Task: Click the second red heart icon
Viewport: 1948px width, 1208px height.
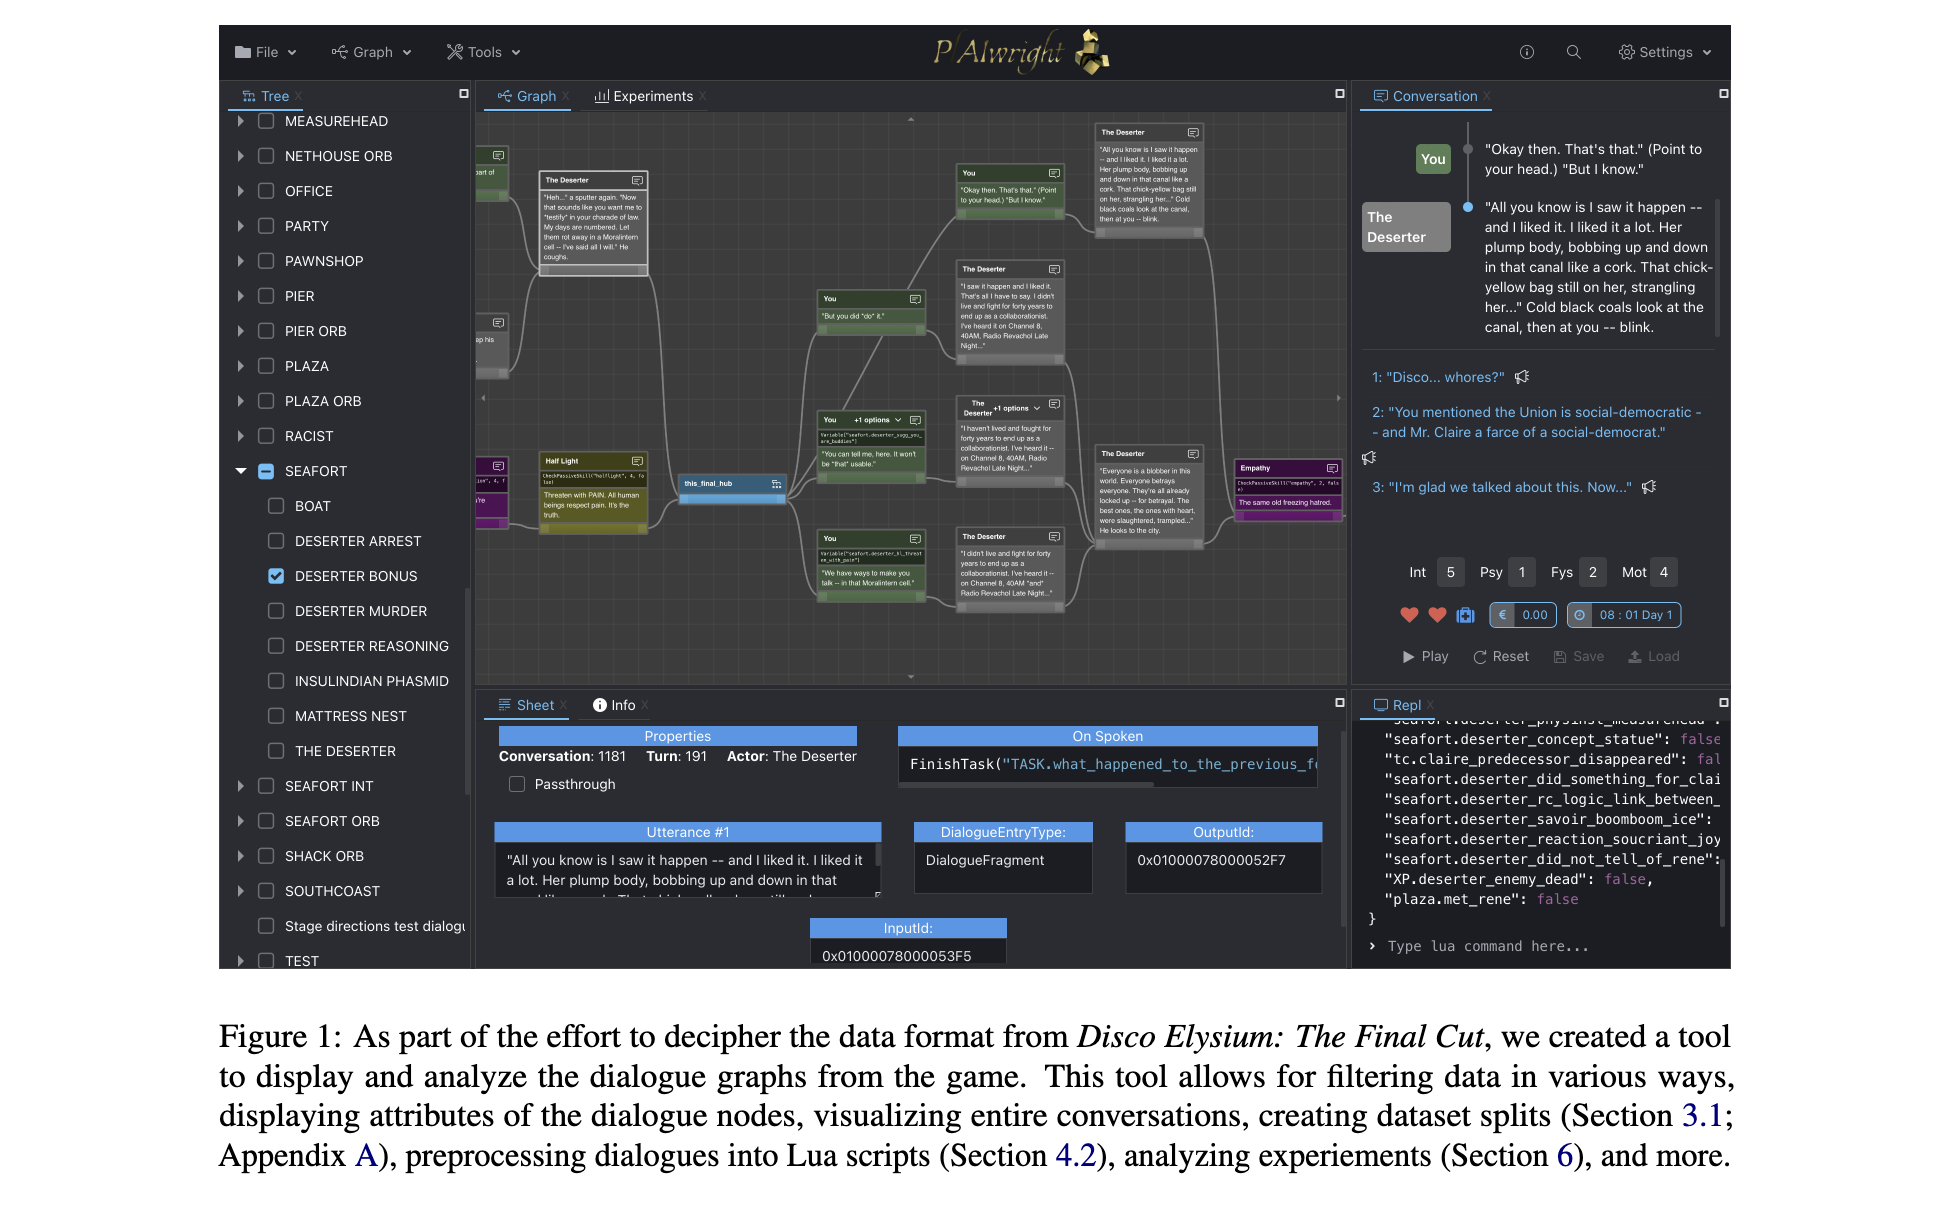Action: pos(1437,615)
